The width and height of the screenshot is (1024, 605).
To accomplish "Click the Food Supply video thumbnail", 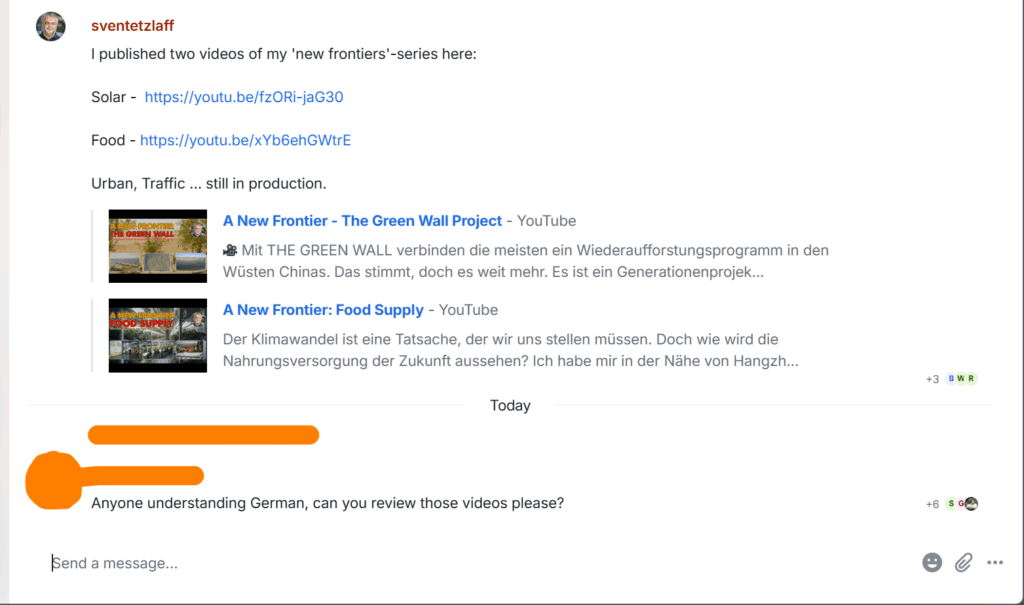I will 158,336.
